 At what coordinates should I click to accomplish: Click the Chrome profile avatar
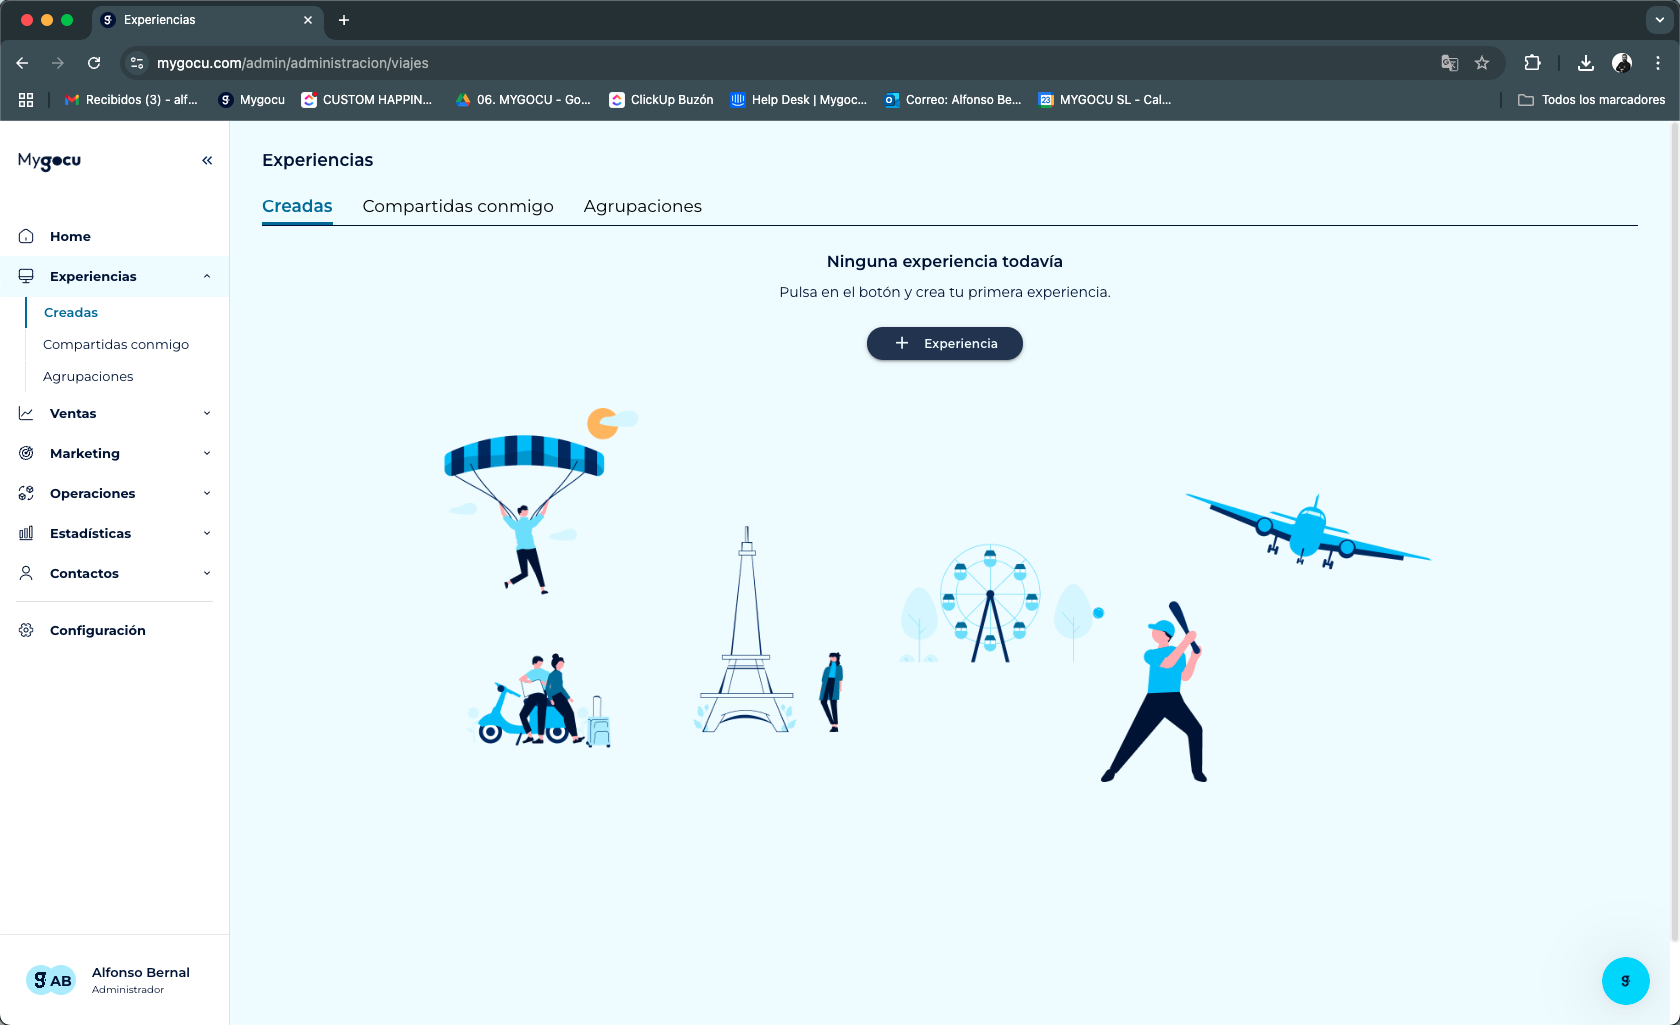1622,63
